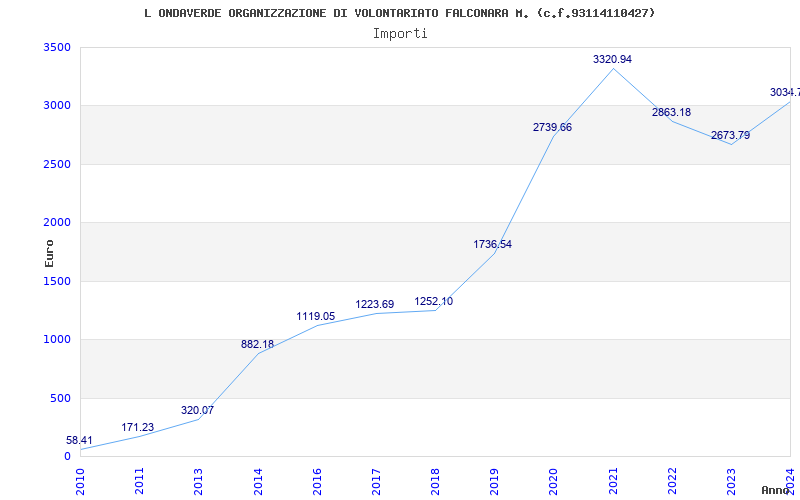Select the 171.23 data label
The width and height of the screenshot is (800, 500).
point(137,428)
